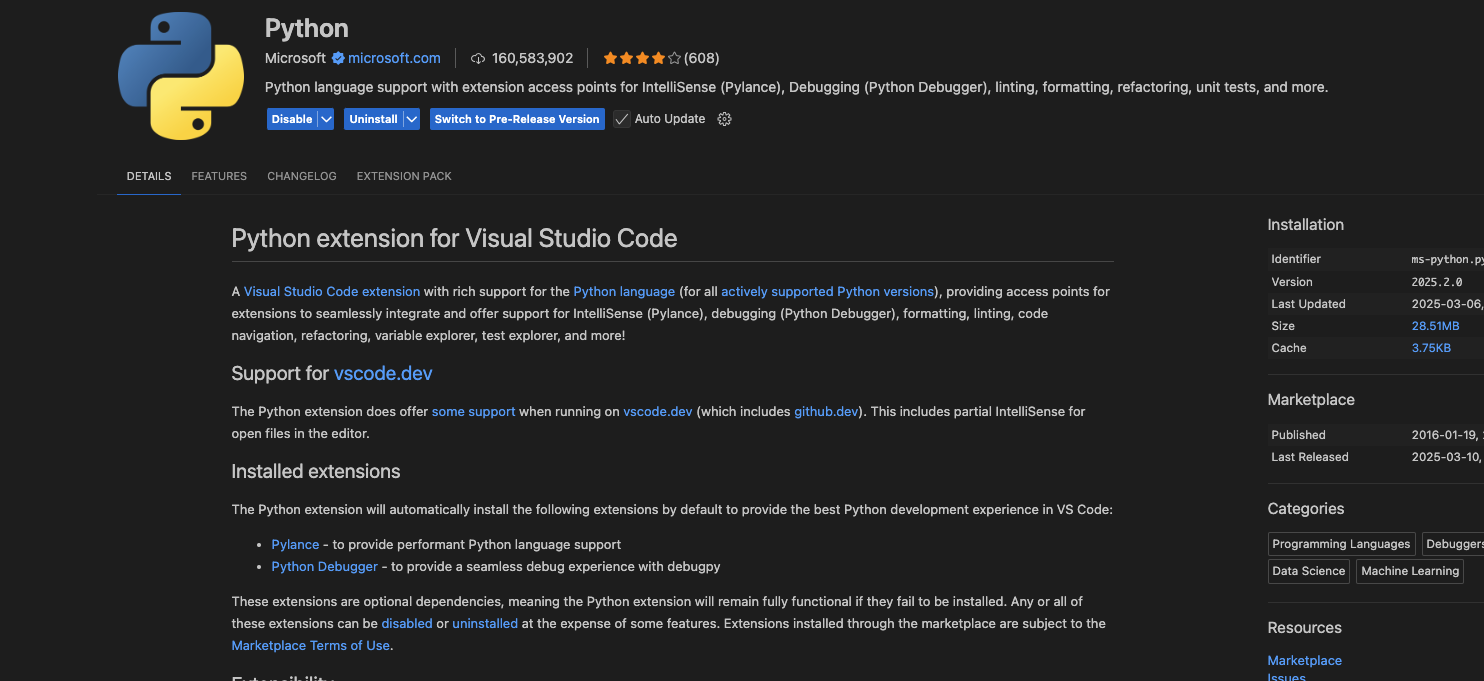Switch to Pre-Release Version
This screenshot has height=681, width=1484.
point(517,119)
